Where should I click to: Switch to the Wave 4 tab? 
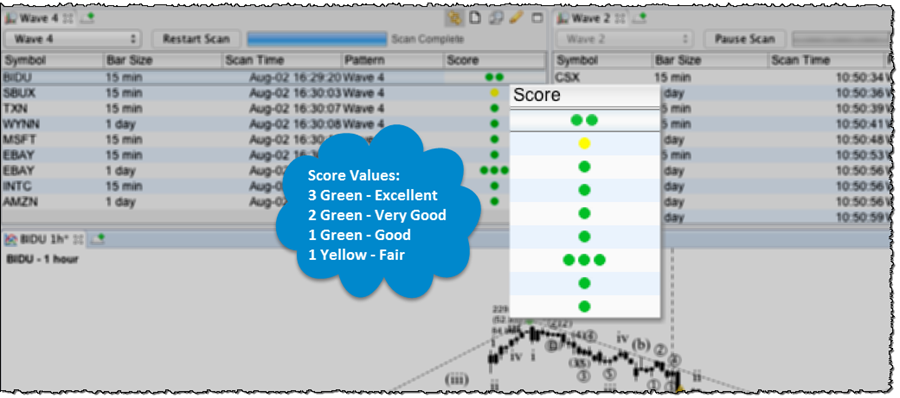tap(38, 18)
